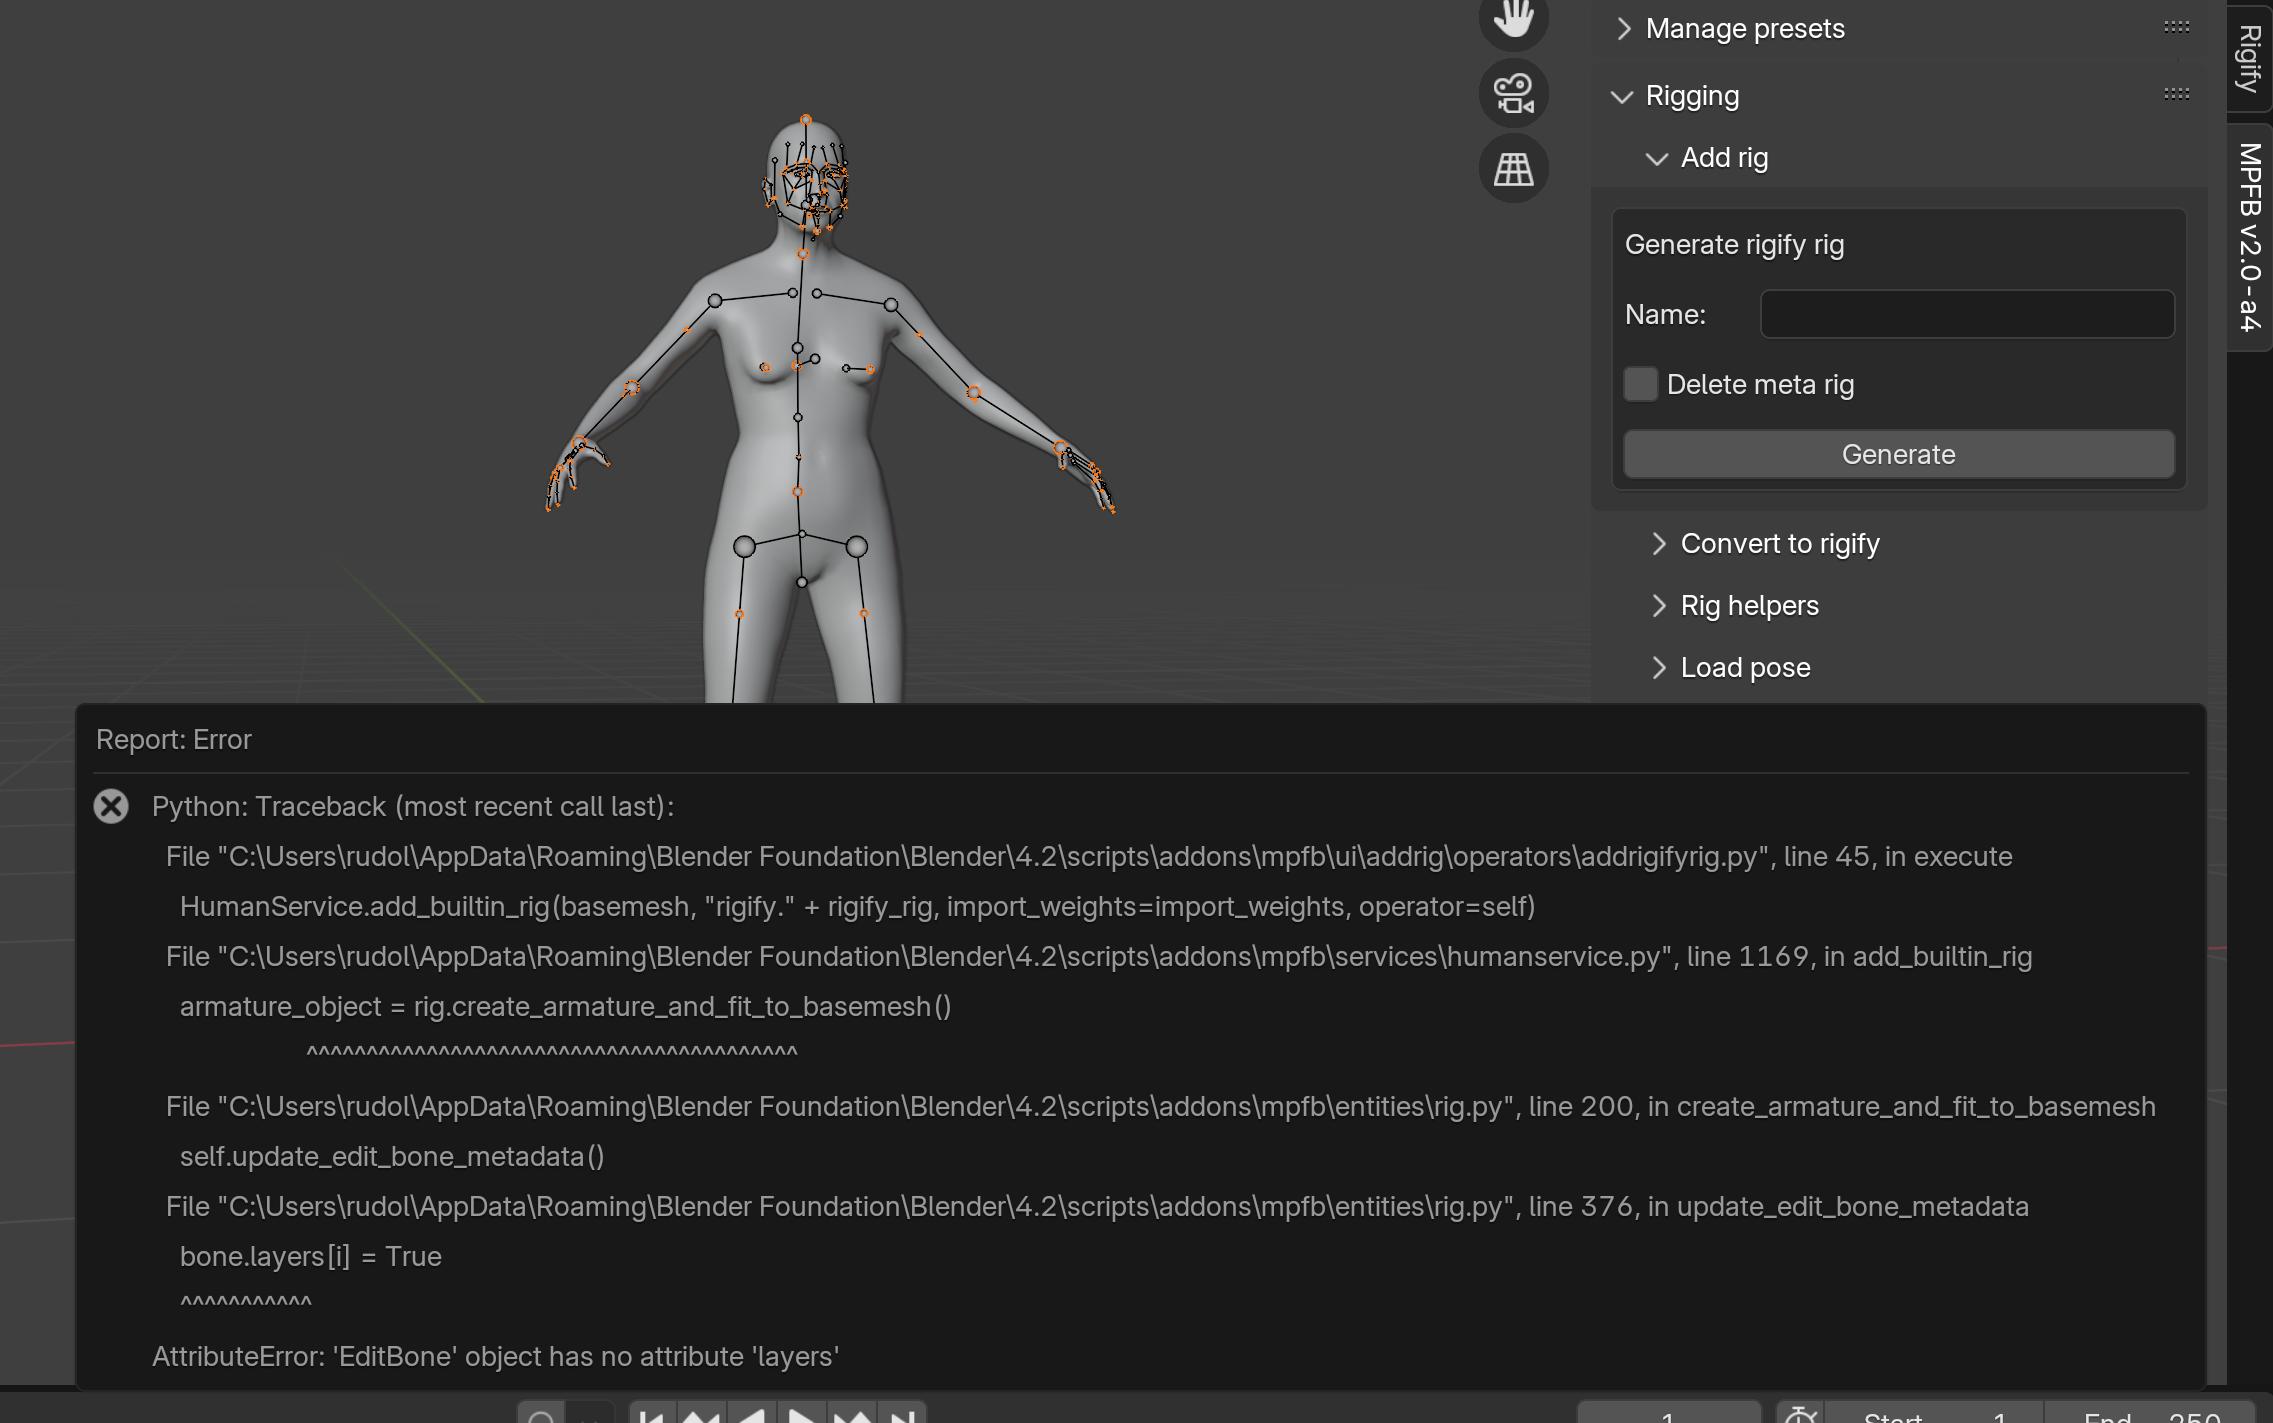Expand the Load pose section
Screen dimensions: 2273x1423
click(x=1744, y=667)
